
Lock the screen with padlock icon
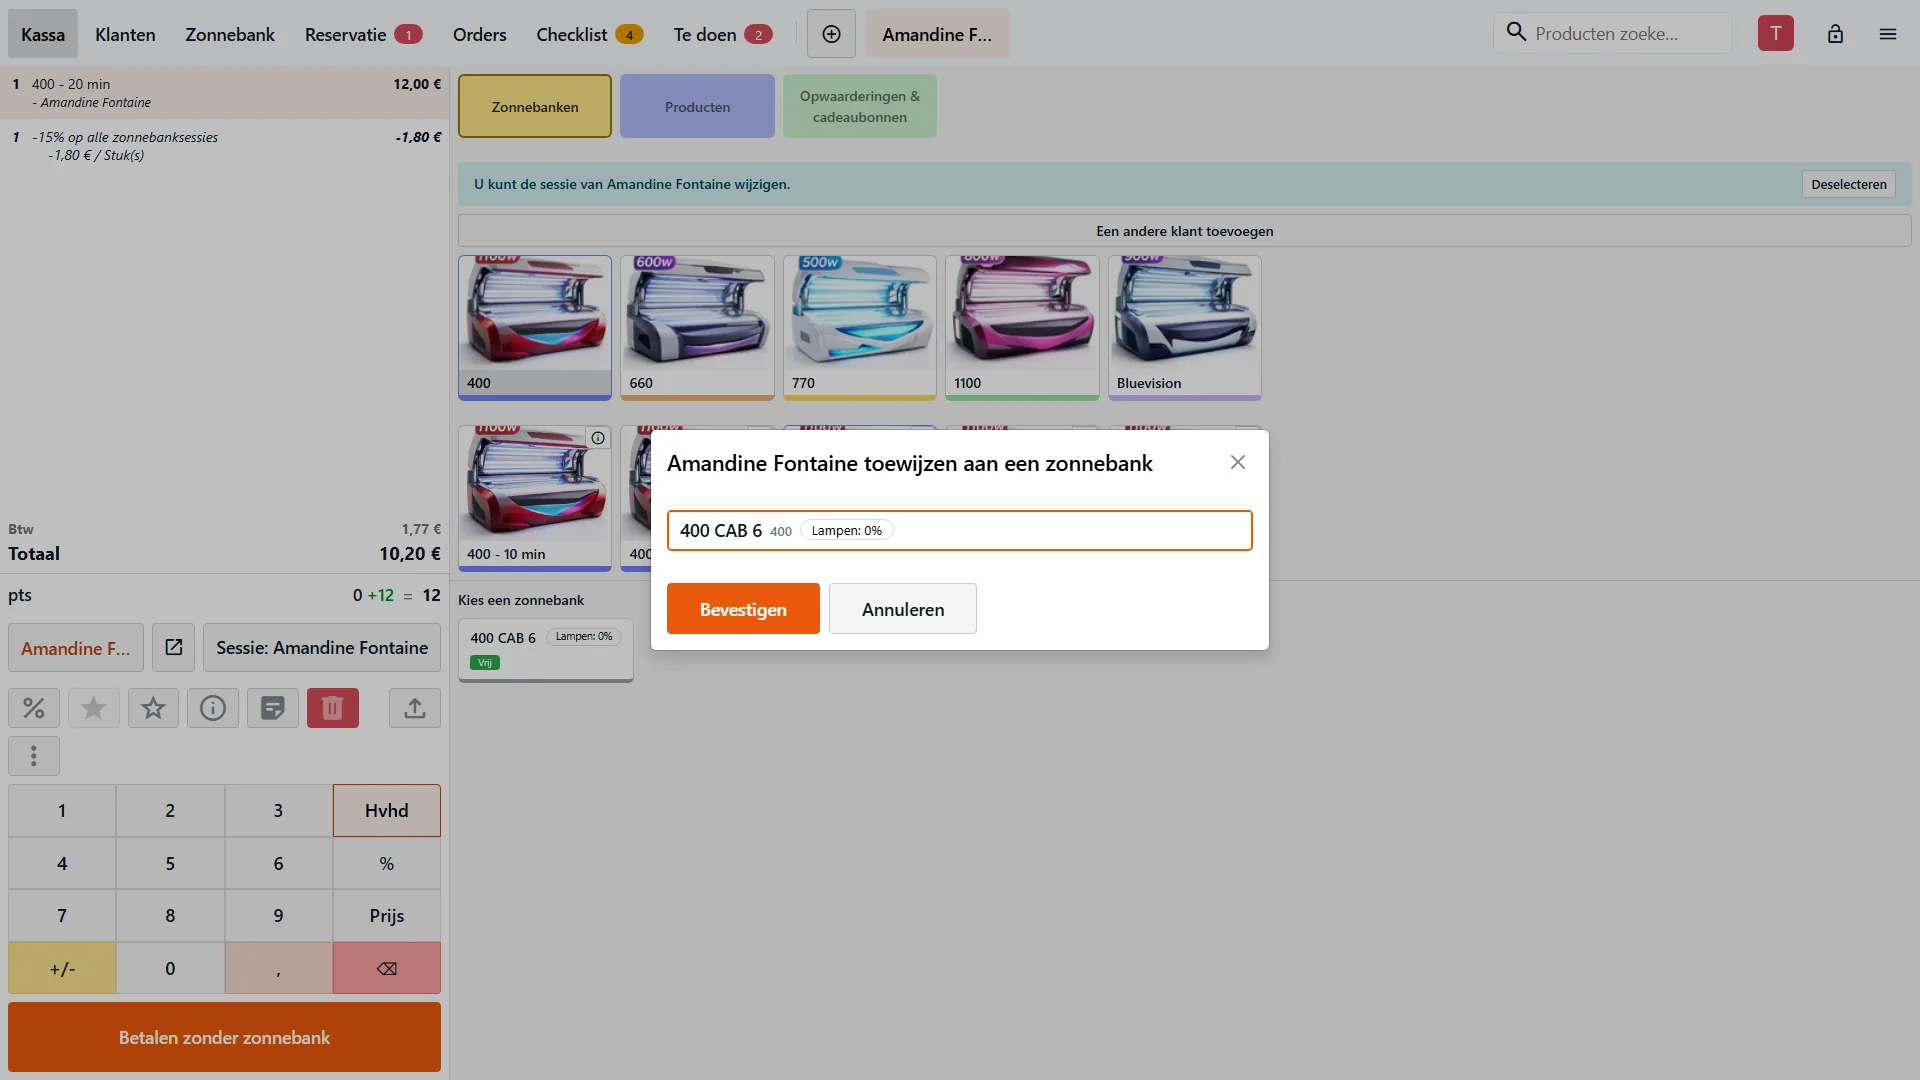[1835, 34]
